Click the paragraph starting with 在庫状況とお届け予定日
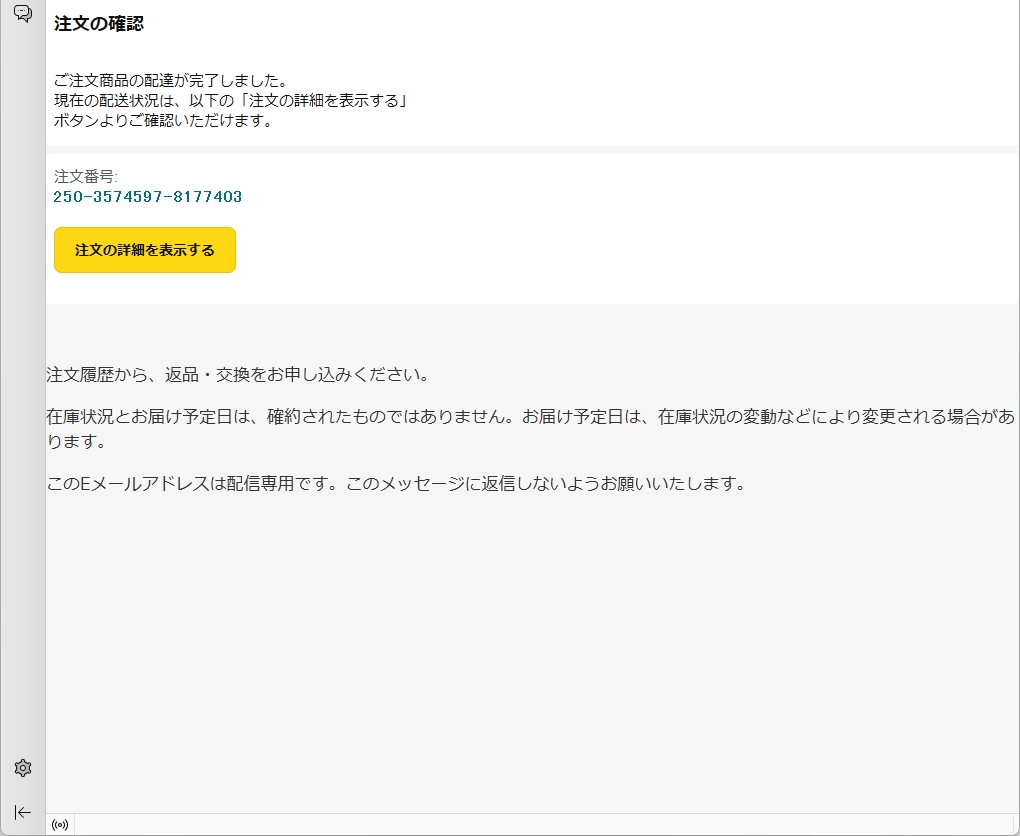The width and height of the screenshot is (1020, 836). tap(530, 417)
